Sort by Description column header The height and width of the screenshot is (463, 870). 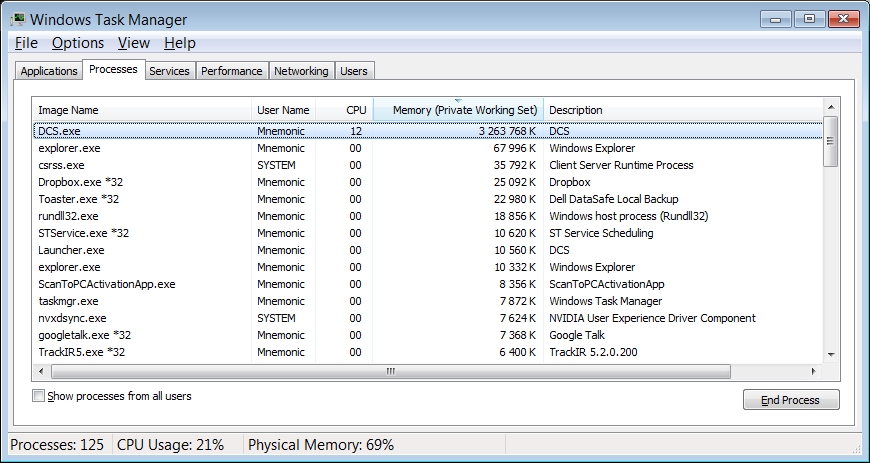click(x=682, y=110)
